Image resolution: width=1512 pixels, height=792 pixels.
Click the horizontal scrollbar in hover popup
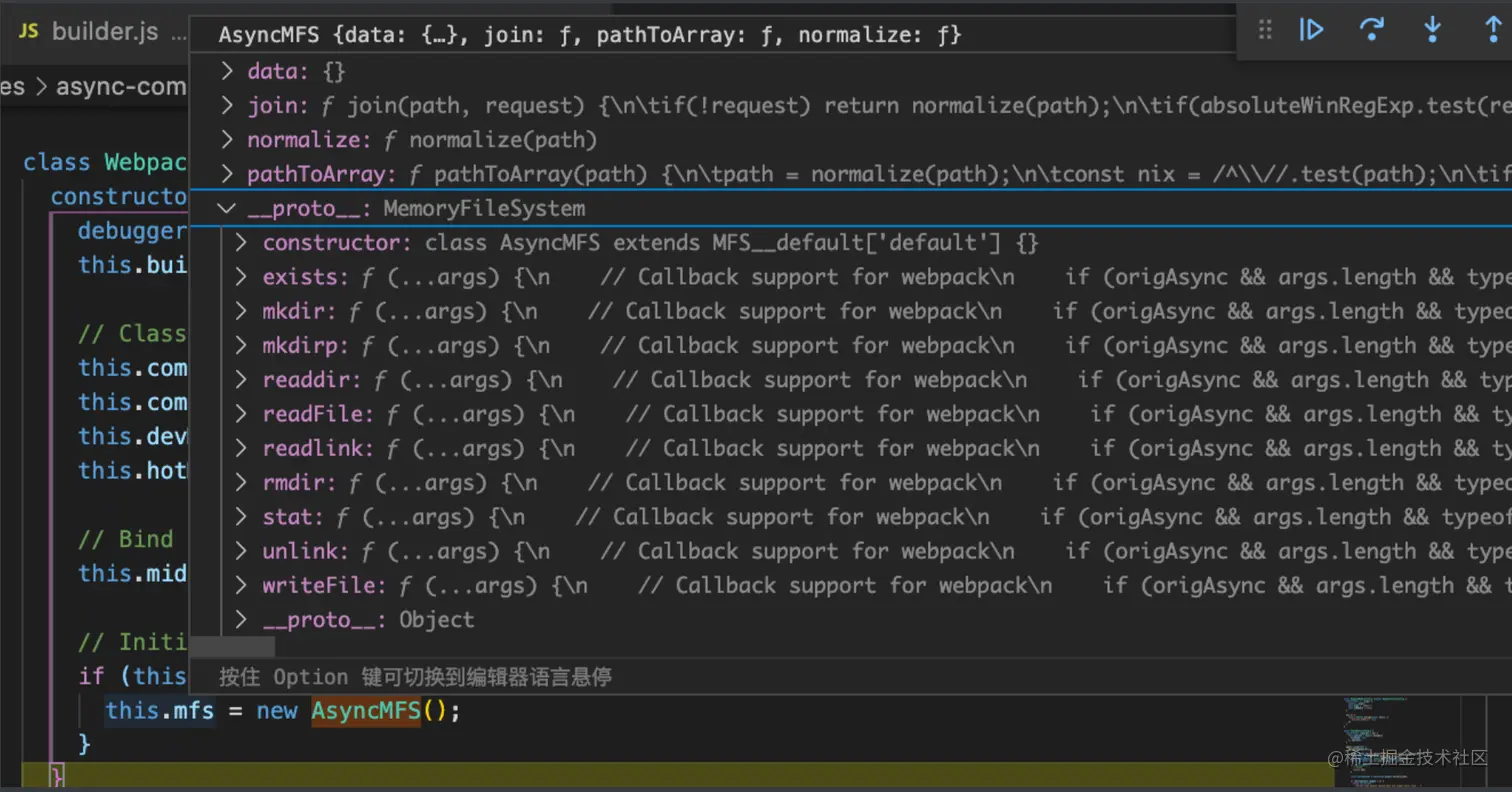(x=232, y=646)
